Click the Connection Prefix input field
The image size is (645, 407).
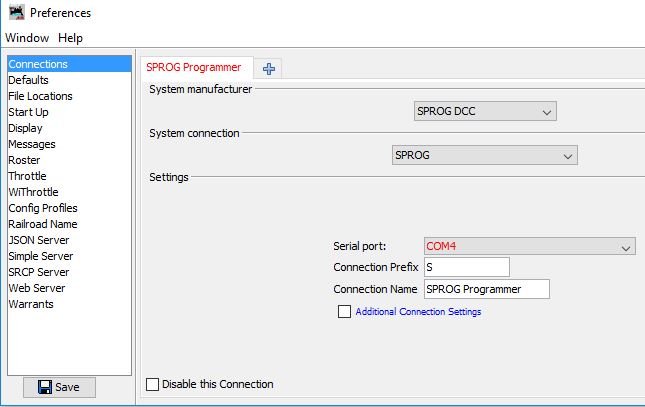pos(466,267)
